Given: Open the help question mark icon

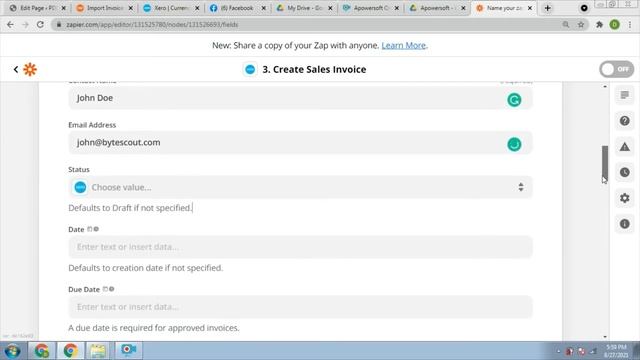Looking at the screenshot, I should click(624, 121).
